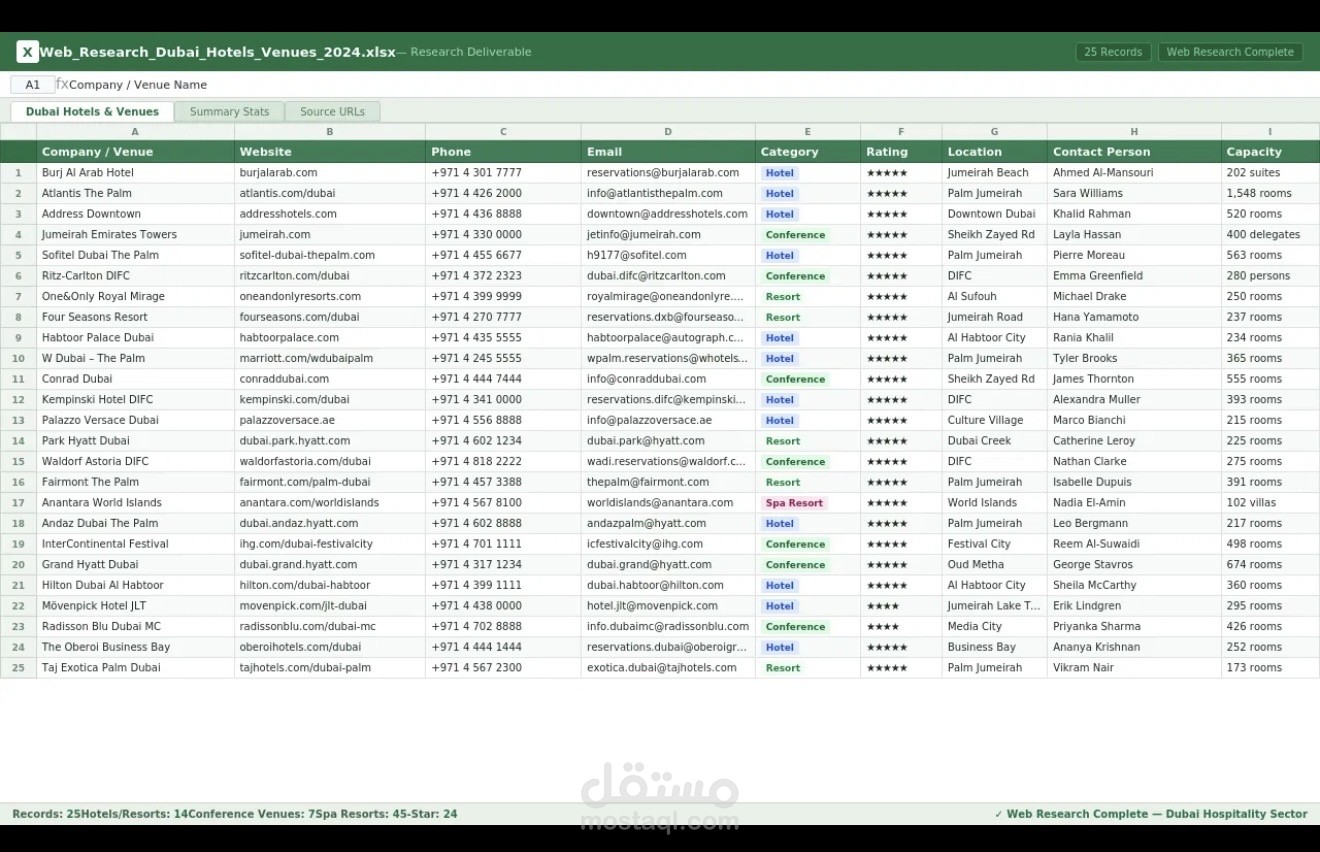The image size is (1320, 852).
Task: Click the Taj Exotica Palm Dubai cell
Action: (135, 668)
